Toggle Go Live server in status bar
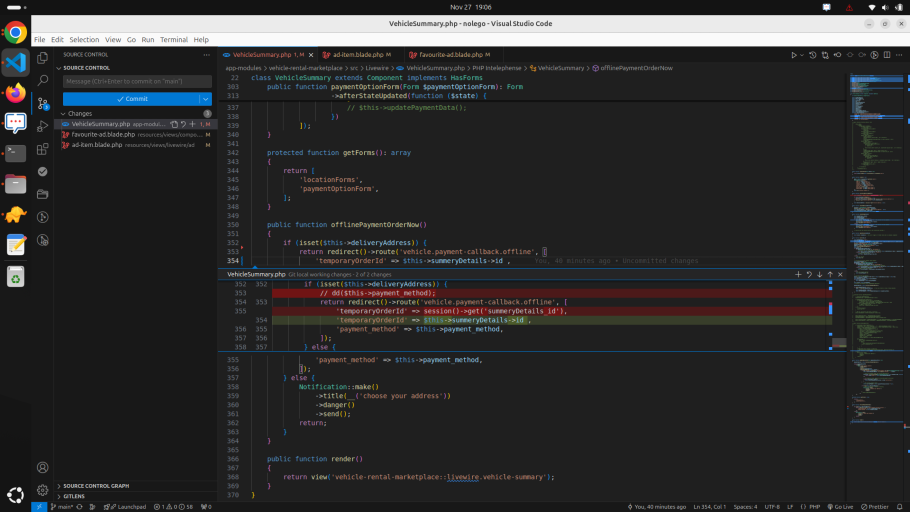This screenshot has width=910, height=512. click(840, 507)
